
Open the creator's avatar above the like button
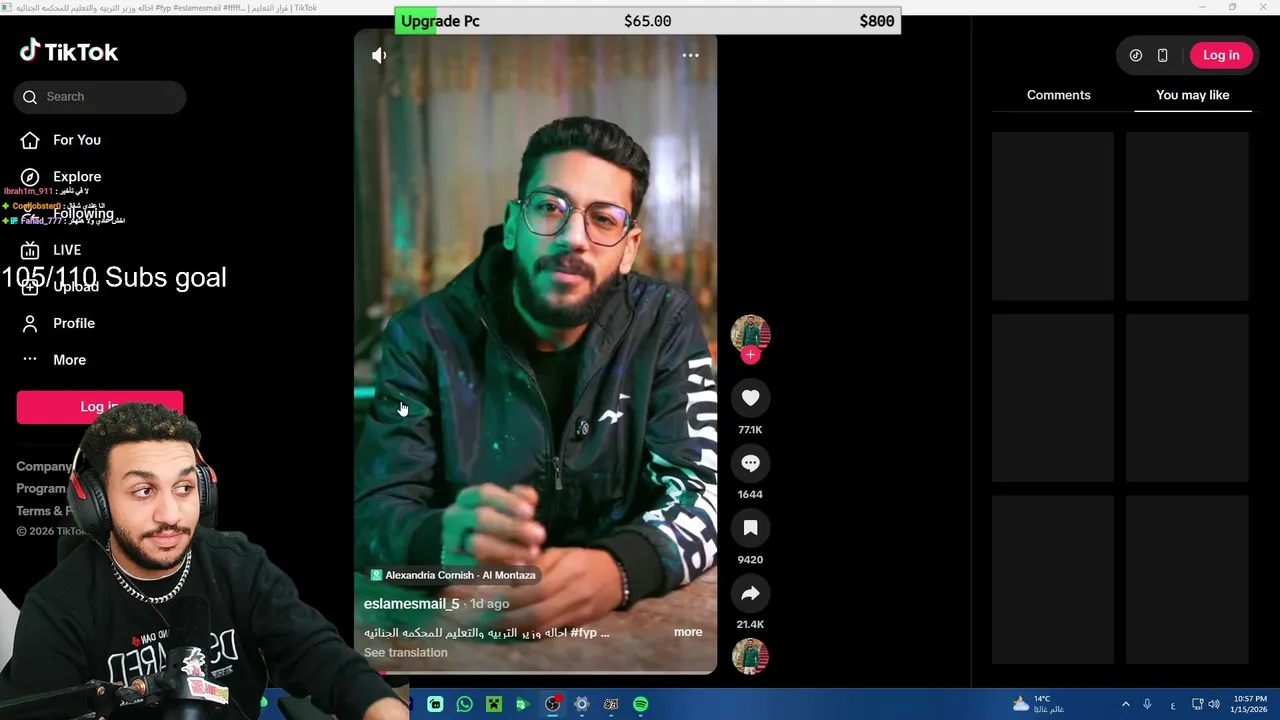pyautogui.click(x=750, y=333)
